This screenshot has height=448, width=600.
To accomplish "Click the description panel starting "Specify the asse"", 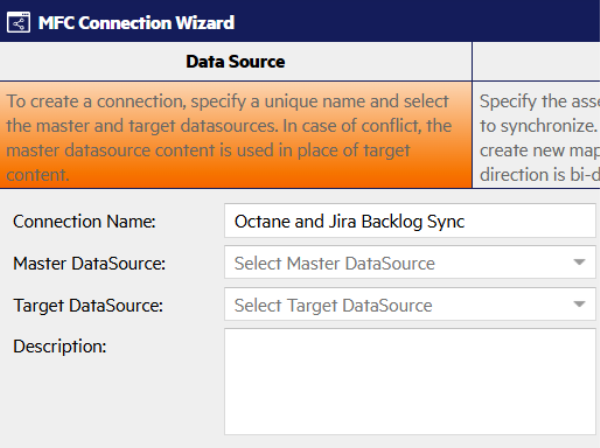I will pyautogui.click(x=537, y=135).
